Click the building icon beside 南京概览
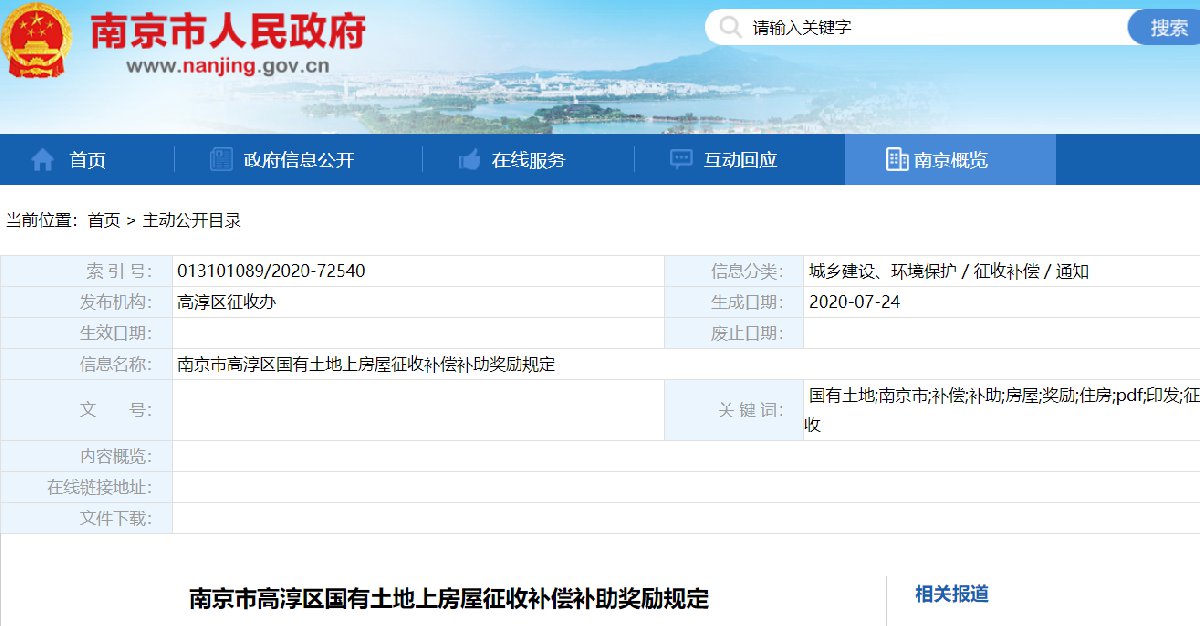This screenshot has width=1200, height=626. coord(897,160)
